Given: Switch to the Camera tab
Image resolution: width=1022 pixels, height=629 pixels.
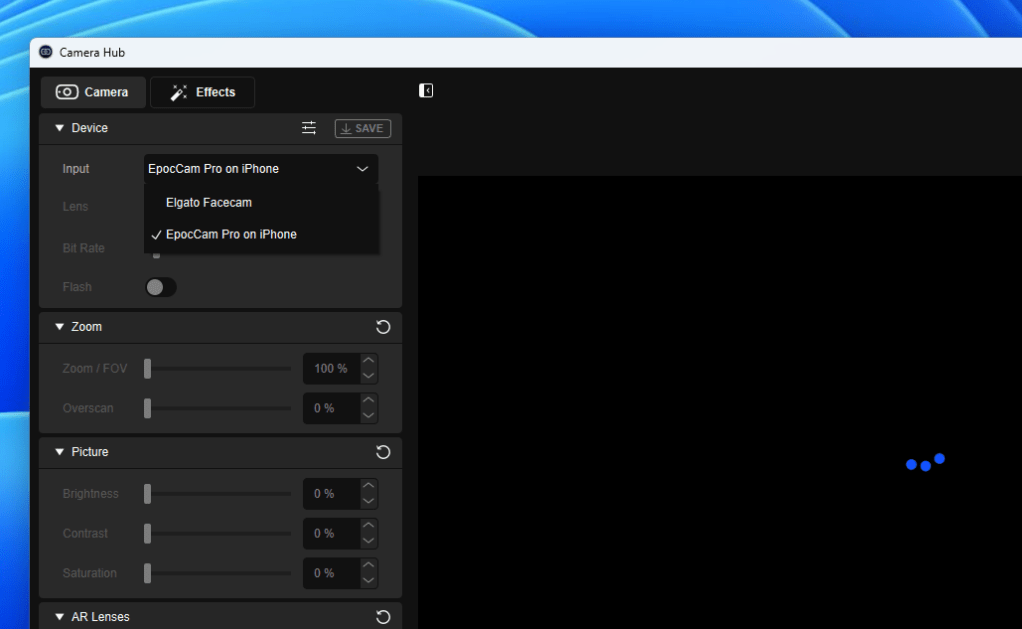Looking at the screenshot, I should (93, 92).
